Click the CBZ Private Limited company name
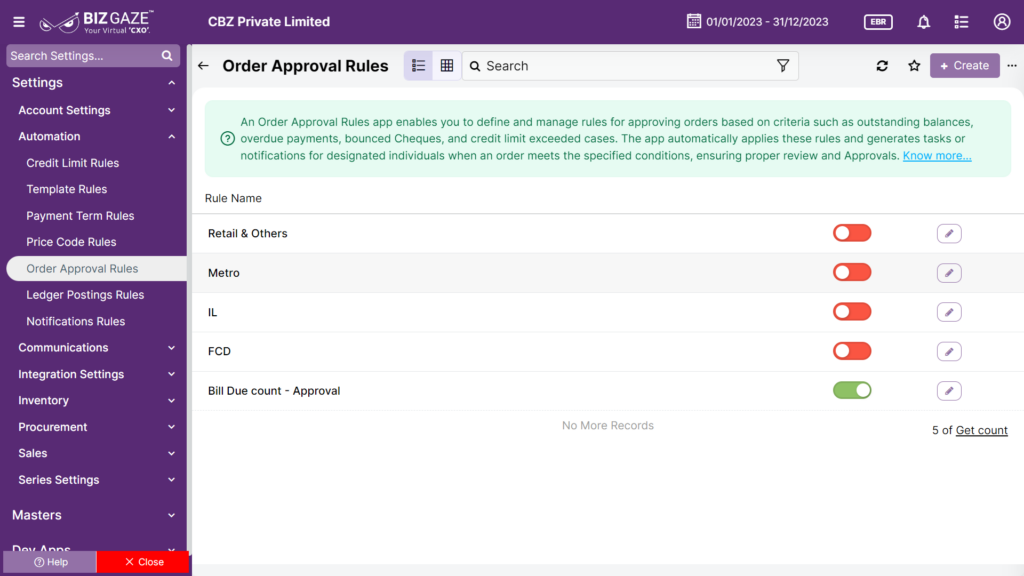1024x576 pixels. pyautogui.click(x=269, y=22)
